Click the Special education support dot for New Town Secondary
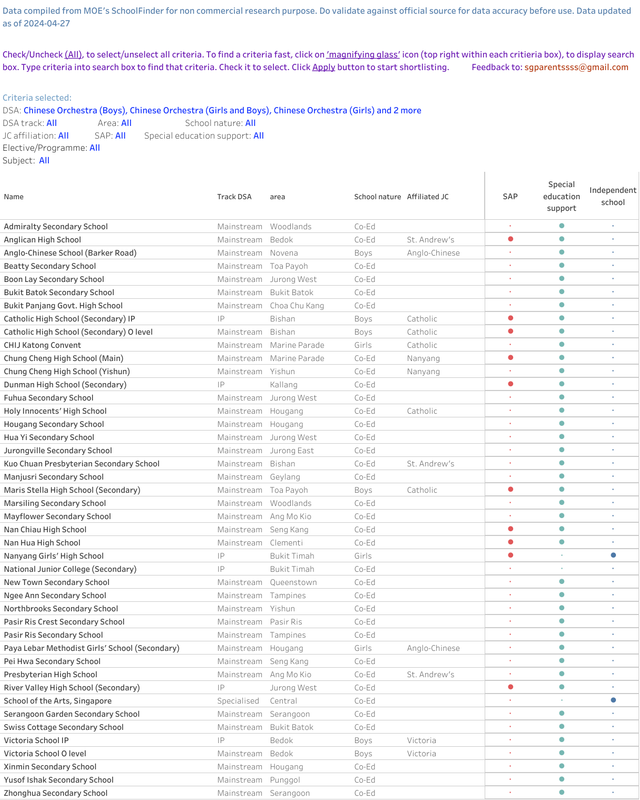The image size is (640, 800). pos(561,582)
